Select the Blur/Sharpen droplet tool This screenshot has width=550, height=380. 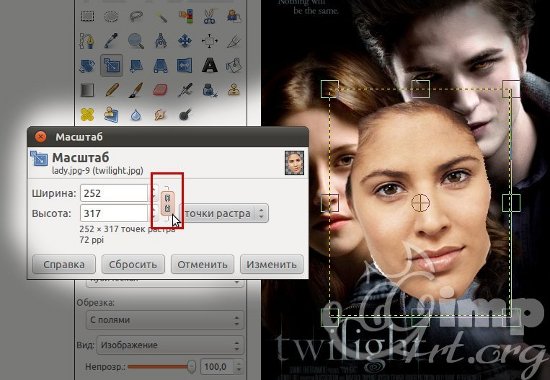click(136, 114)
